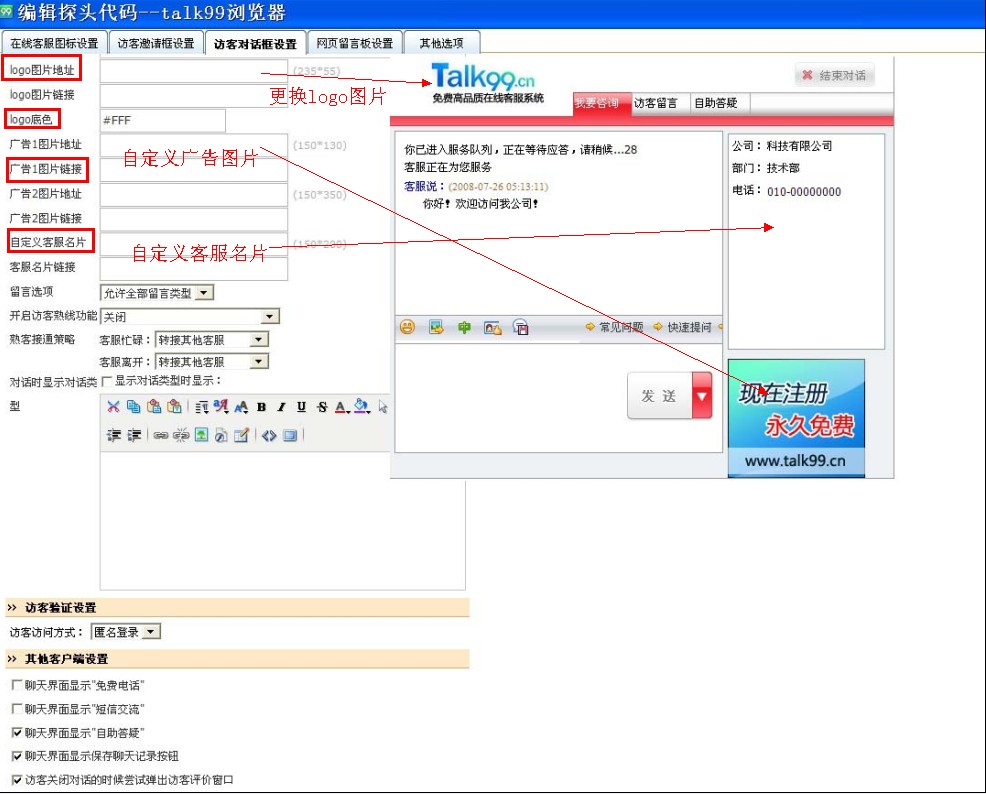The image size is (986, 794).
Task: Toggle underline formatting in the editor
Action: point(301,407)
